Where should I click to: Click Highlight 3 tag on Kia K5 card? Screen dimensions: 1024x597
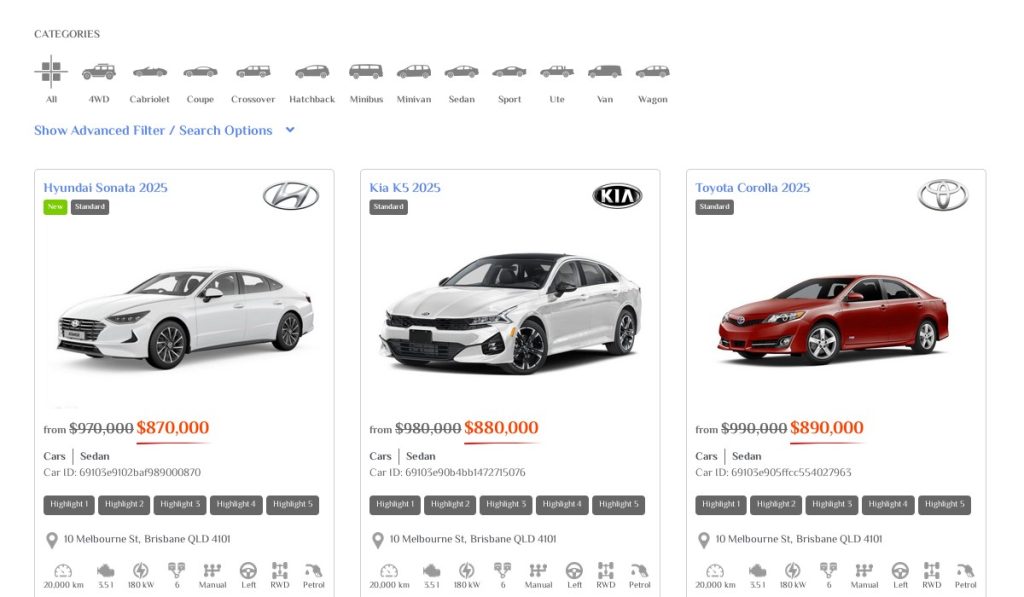pos(505,505)
